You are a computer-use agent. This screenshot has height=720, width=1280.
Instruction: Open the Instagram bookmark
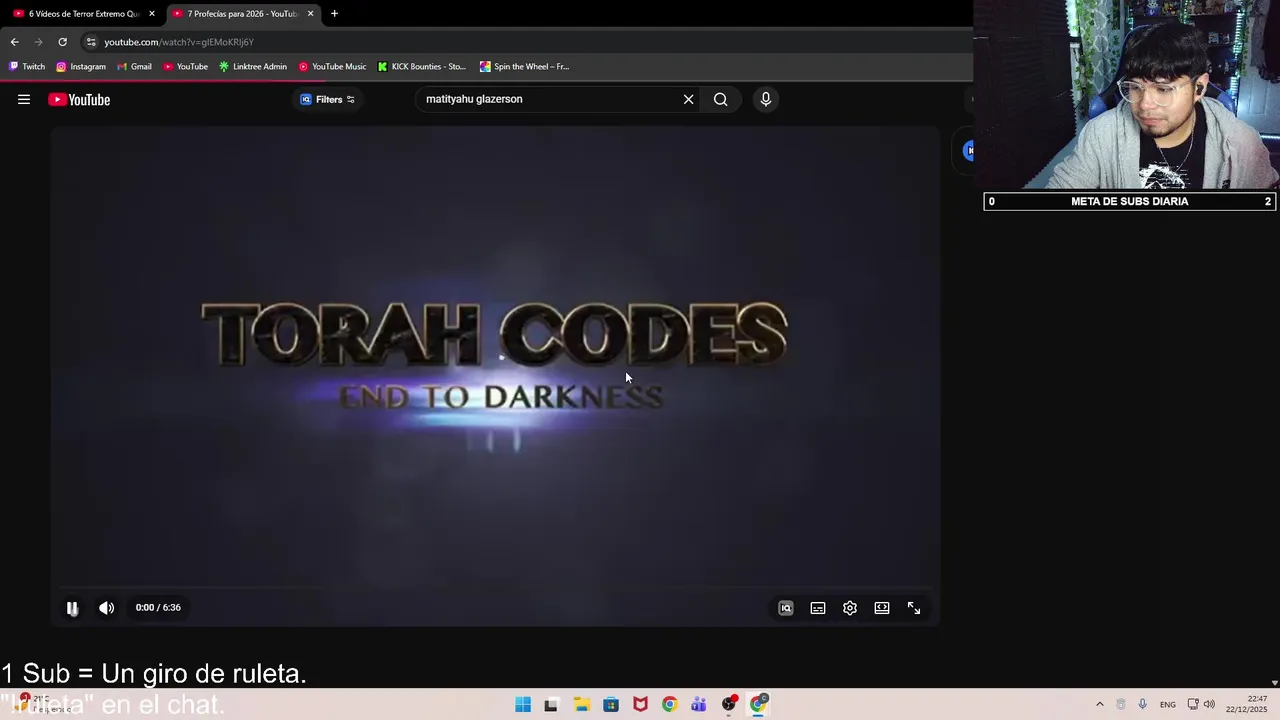(x=81, y=67)
